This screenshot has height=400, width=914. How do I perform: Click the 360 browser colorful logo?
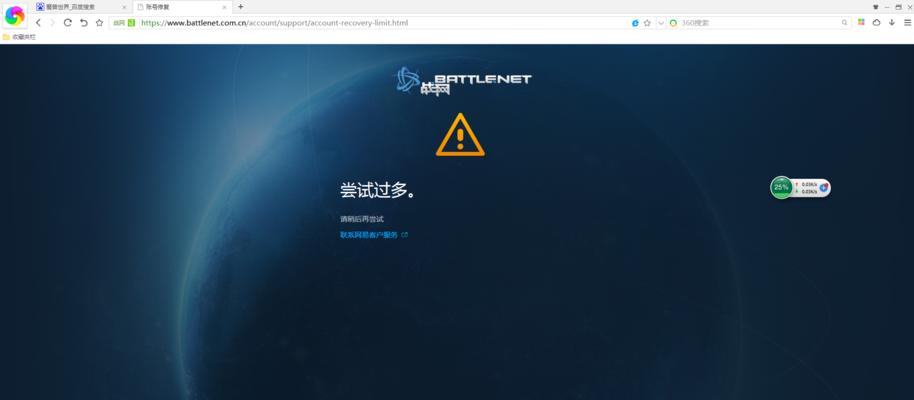pos(15,16)
